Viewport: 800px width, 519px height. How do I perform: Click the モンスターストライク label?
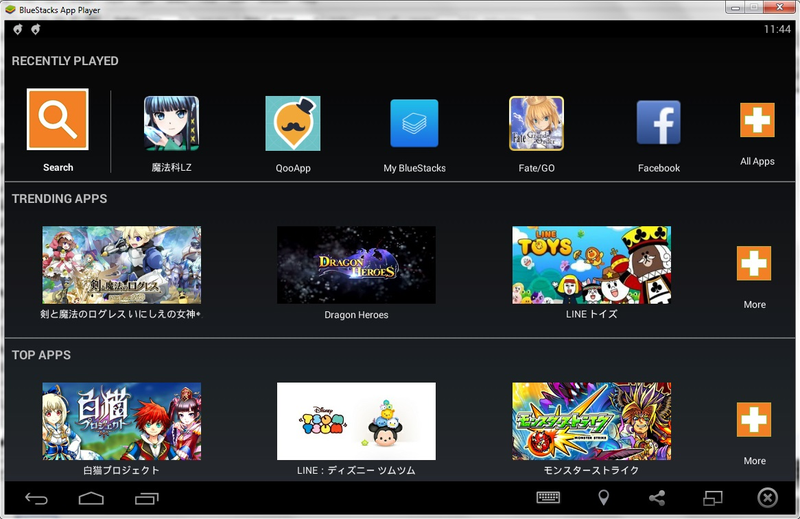coord(591,470)
